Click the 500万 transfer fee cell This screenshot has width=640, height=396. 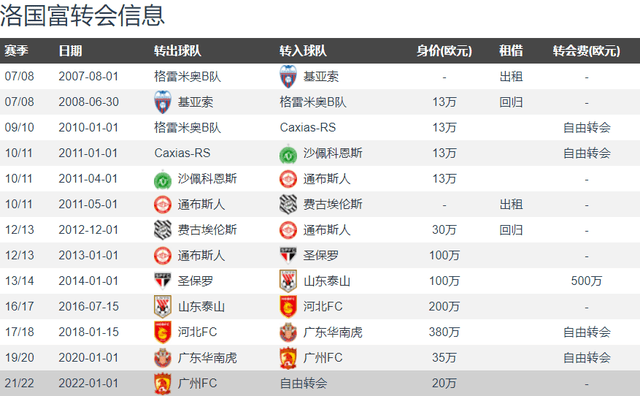click(587, 281)
